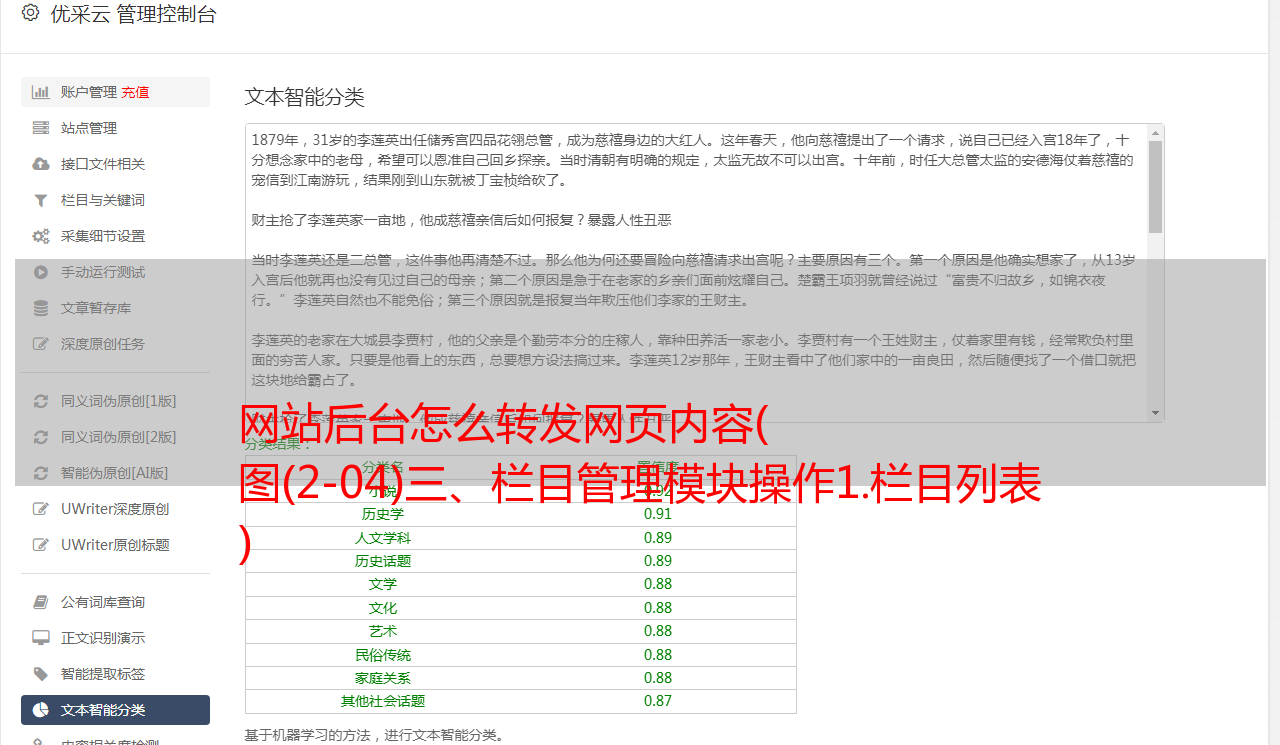Click the 历史话题 category cell
Screen dimensions: 1280x745
(383, 561)
